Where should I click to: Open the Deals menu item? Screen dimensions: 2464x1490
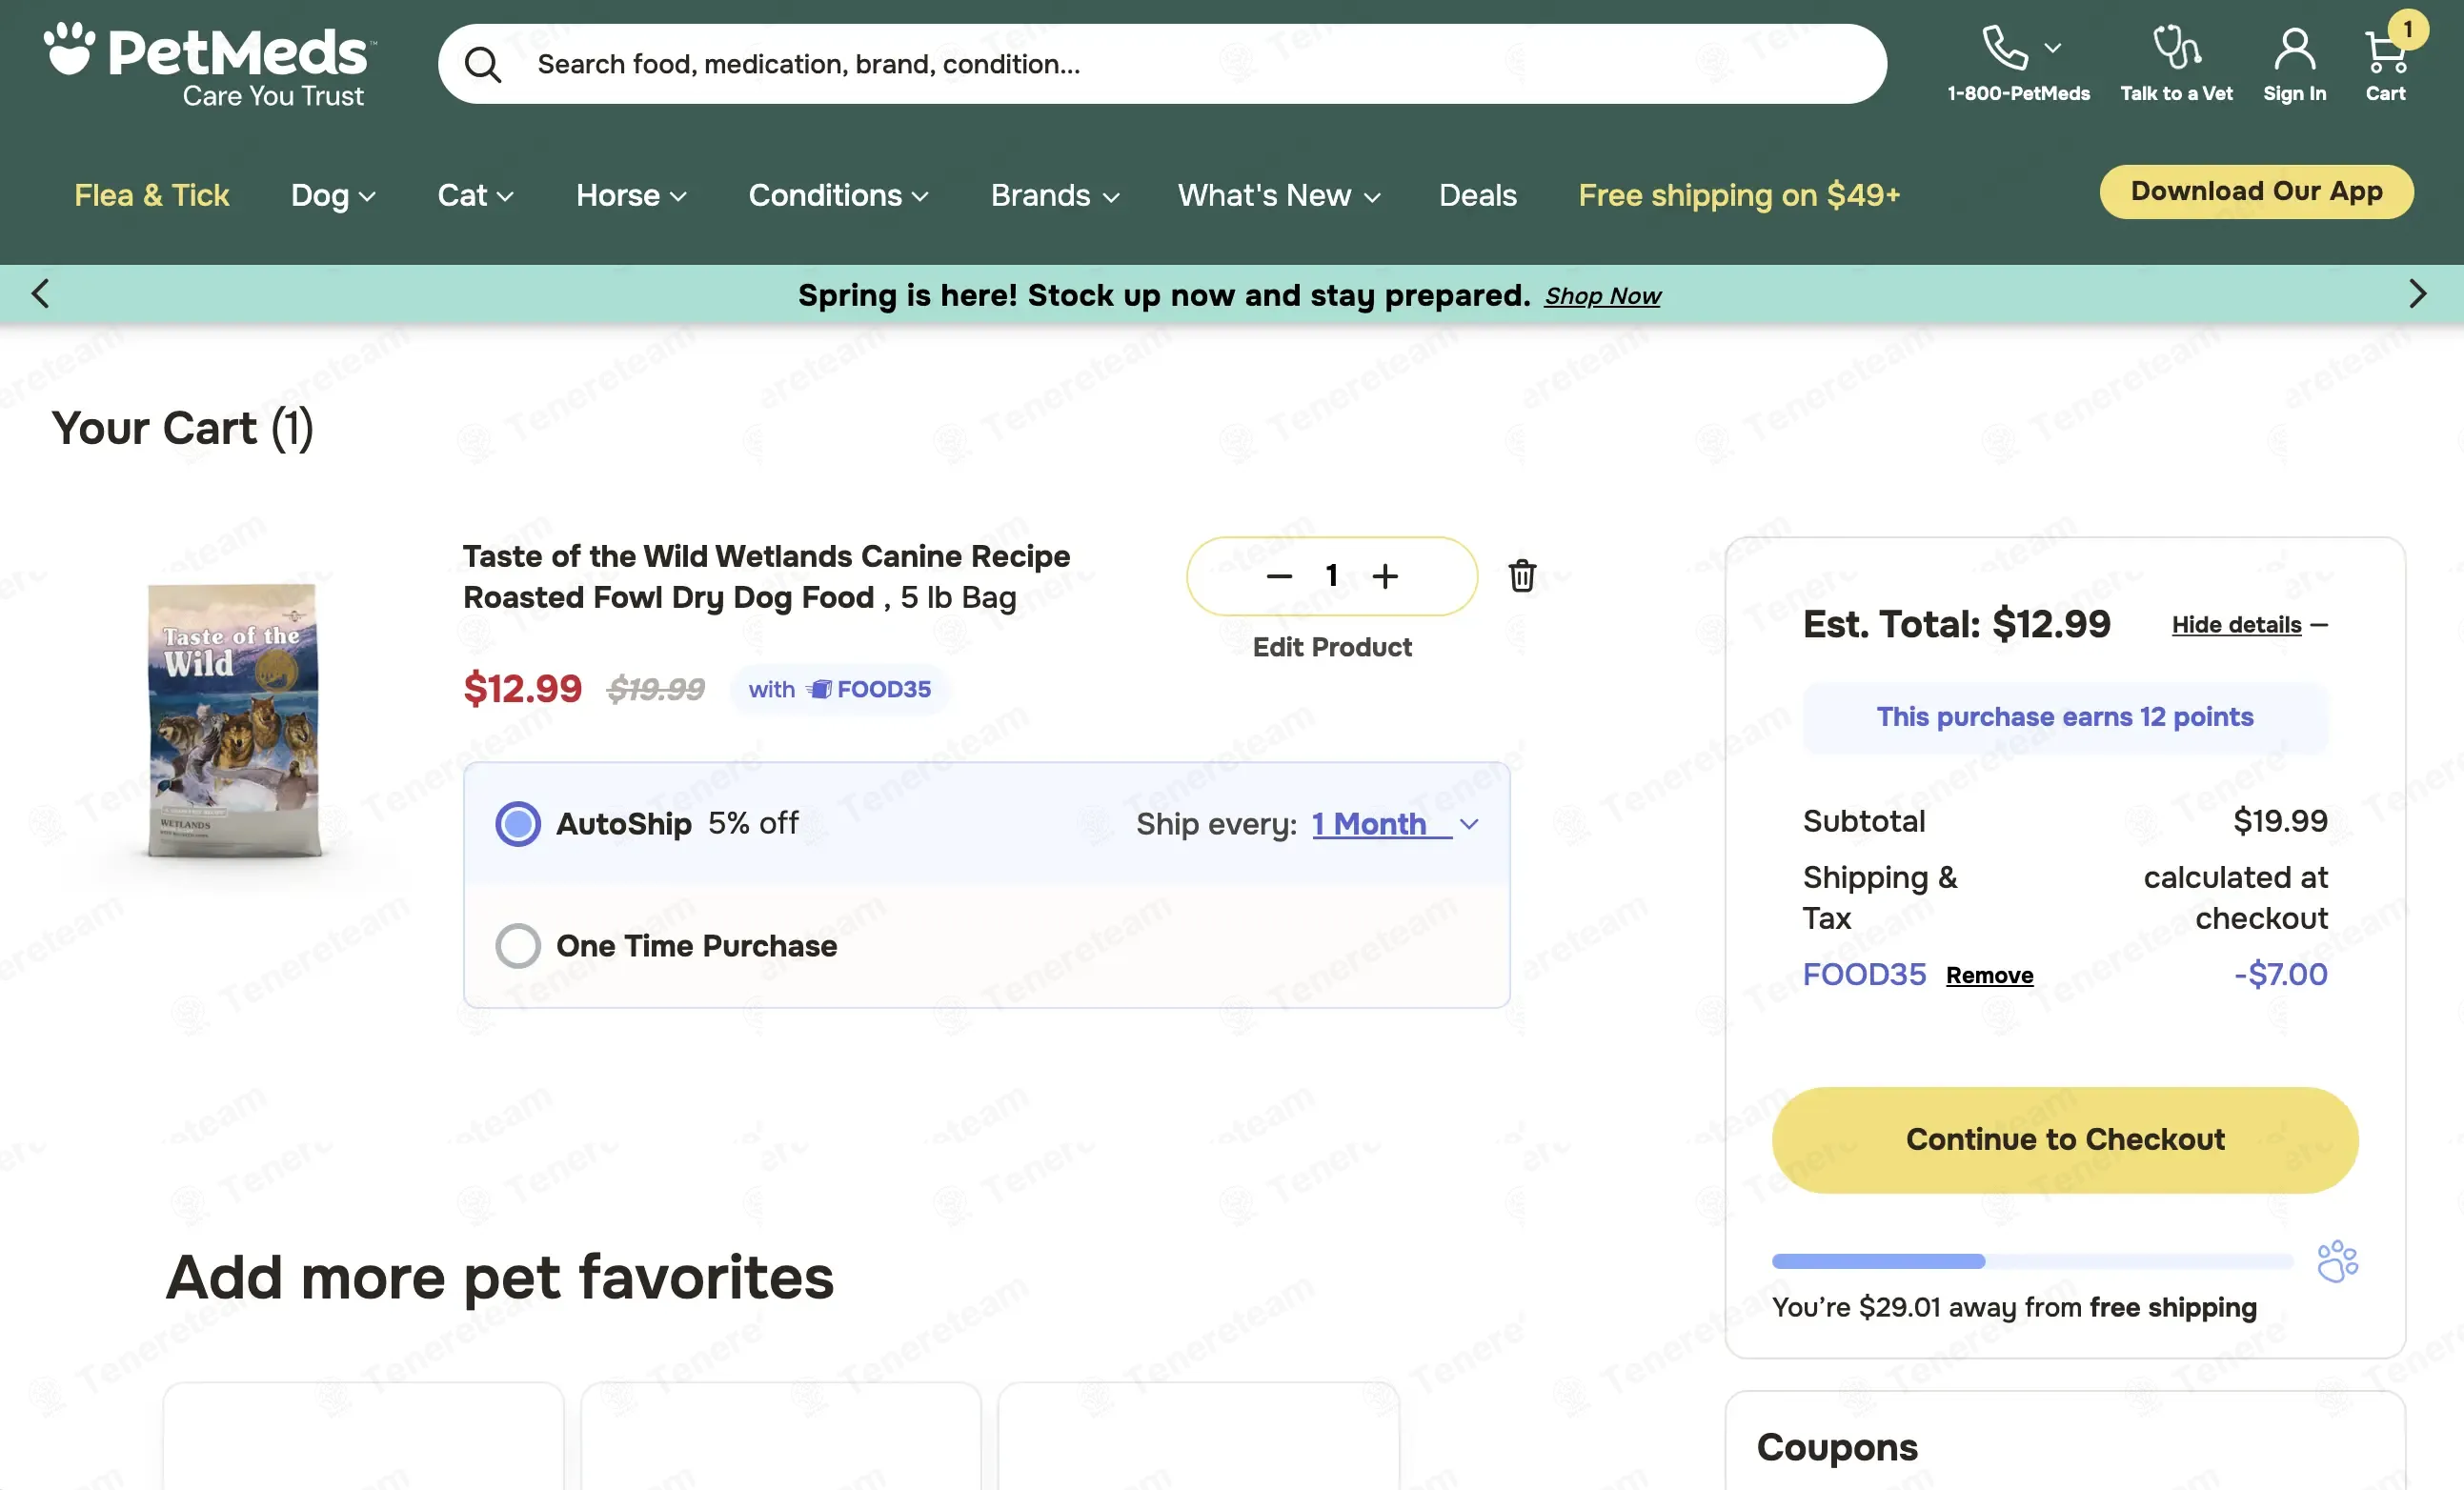(1477, 195)
